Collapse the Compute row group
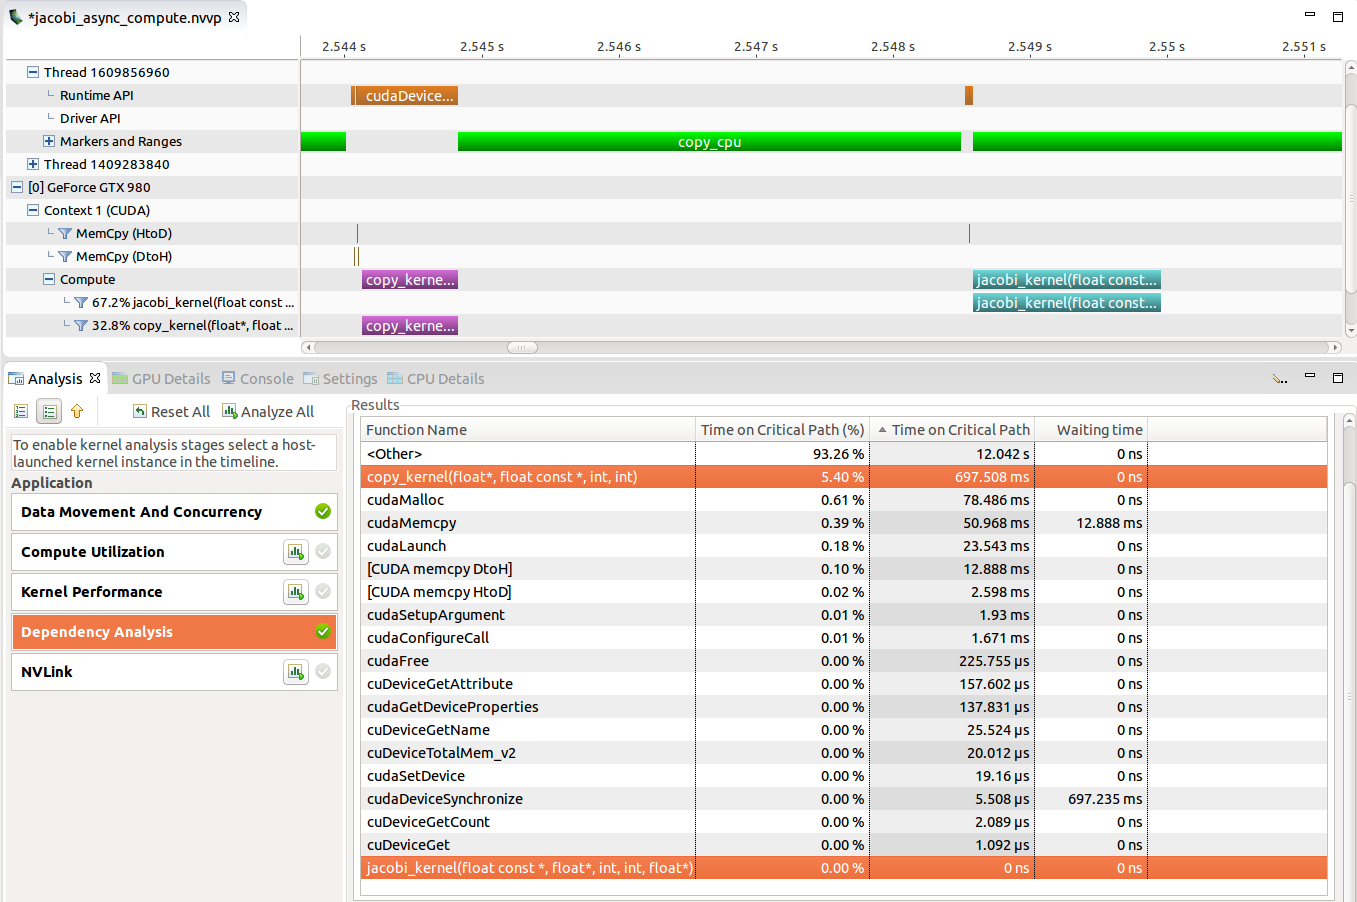 47,279
